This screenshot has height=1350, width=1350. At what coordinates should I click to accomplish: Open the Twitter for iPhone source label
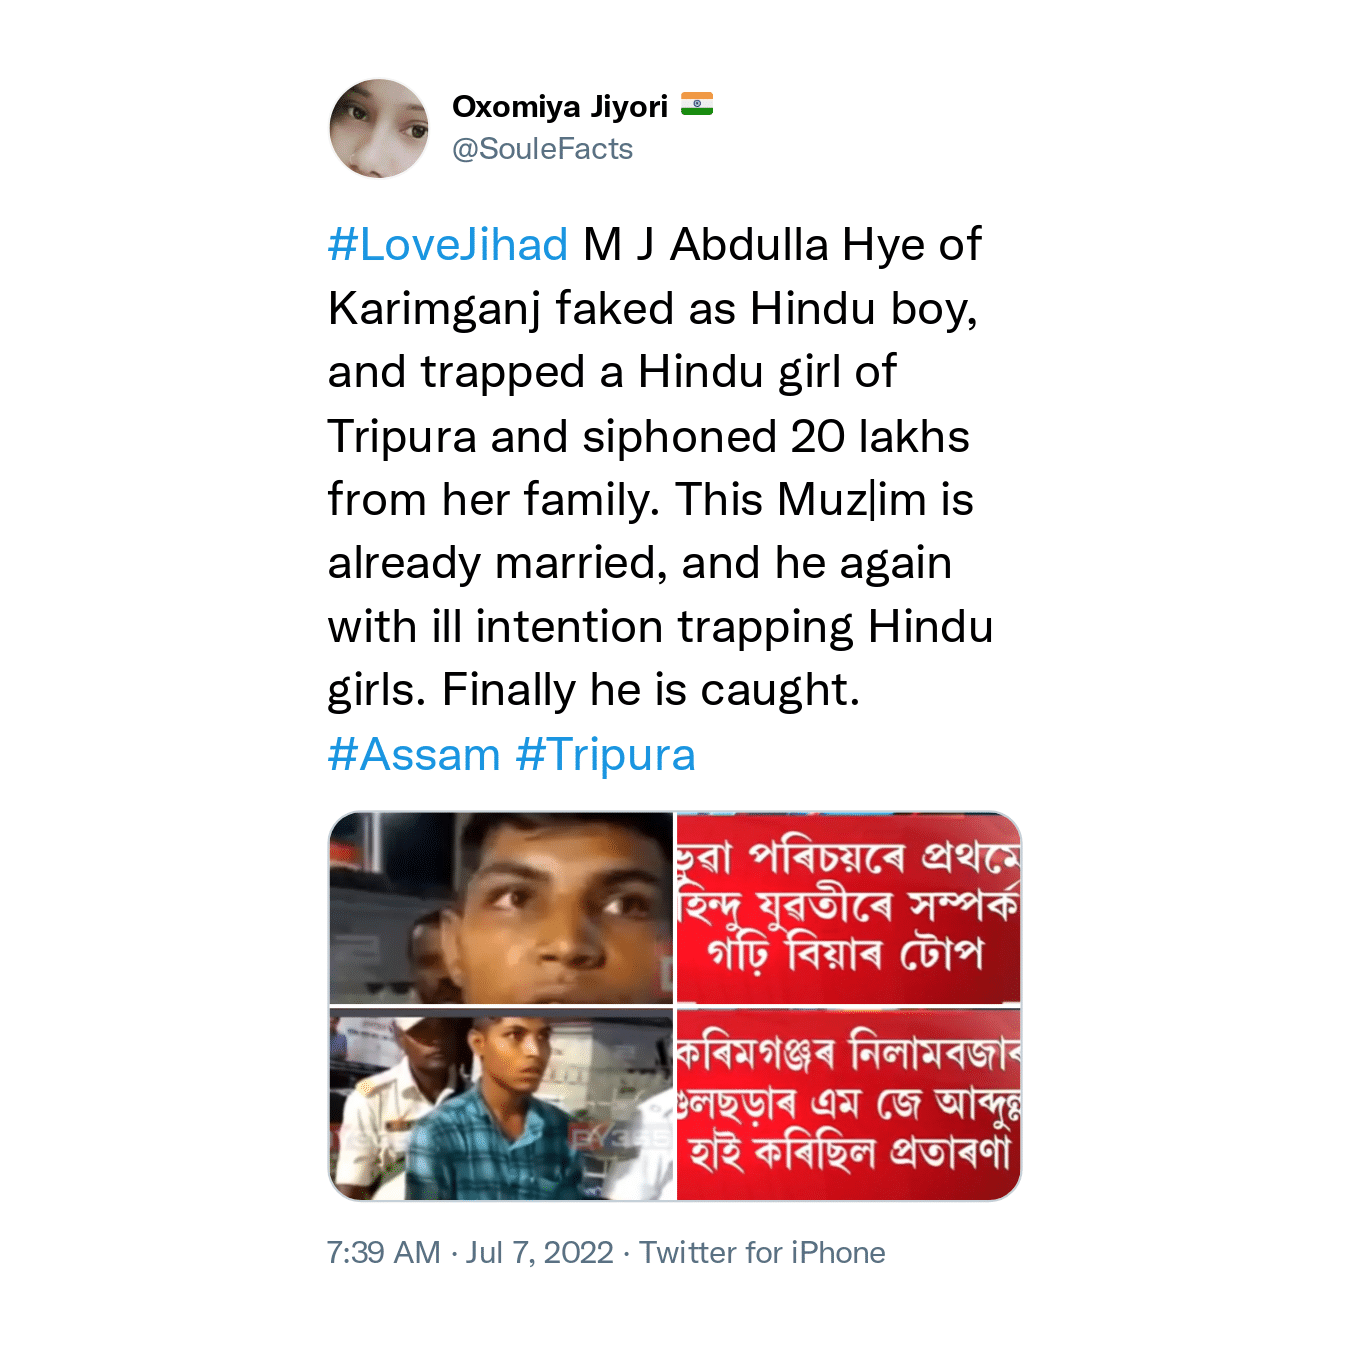[763, 1253]
